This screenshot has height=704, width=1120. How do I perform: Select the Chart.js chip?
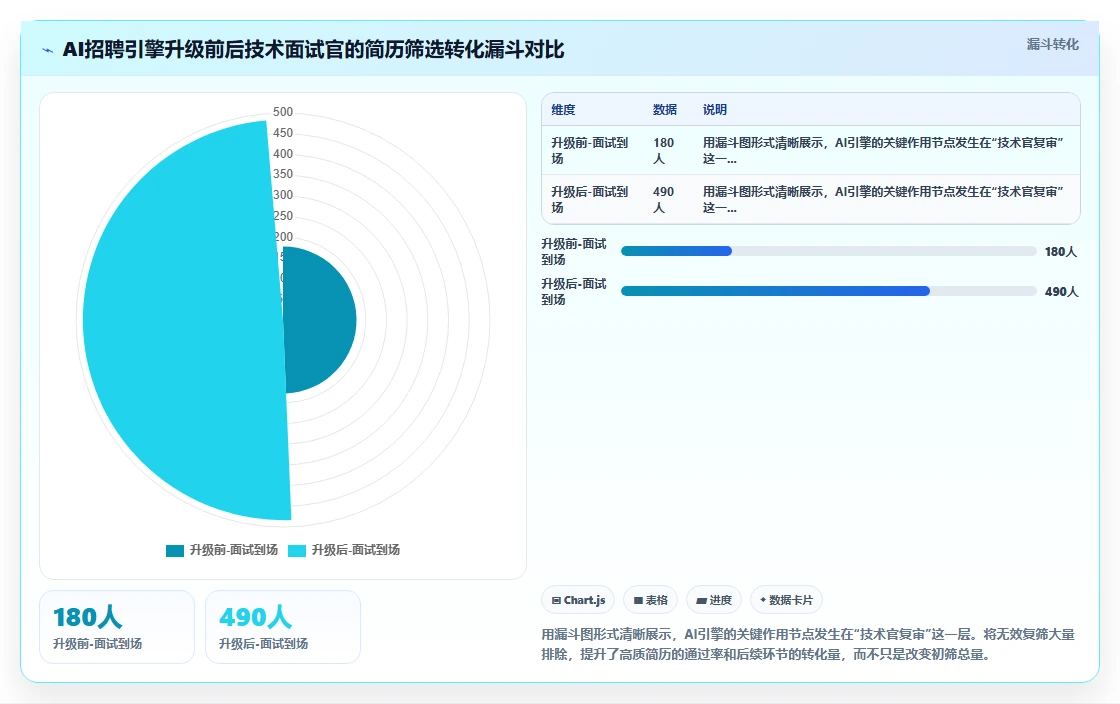click(578, 600)
